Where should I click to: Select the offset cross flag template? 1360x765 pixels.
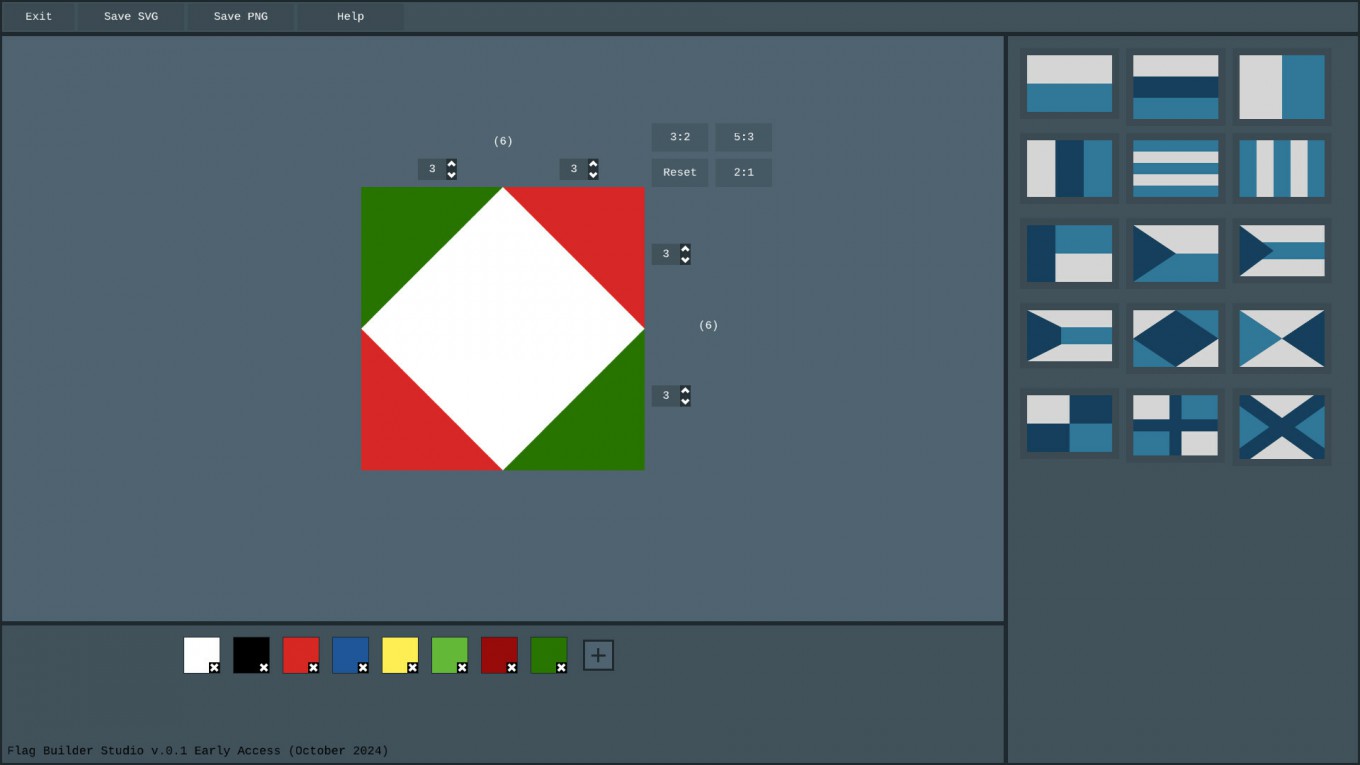click(1175, 423)
